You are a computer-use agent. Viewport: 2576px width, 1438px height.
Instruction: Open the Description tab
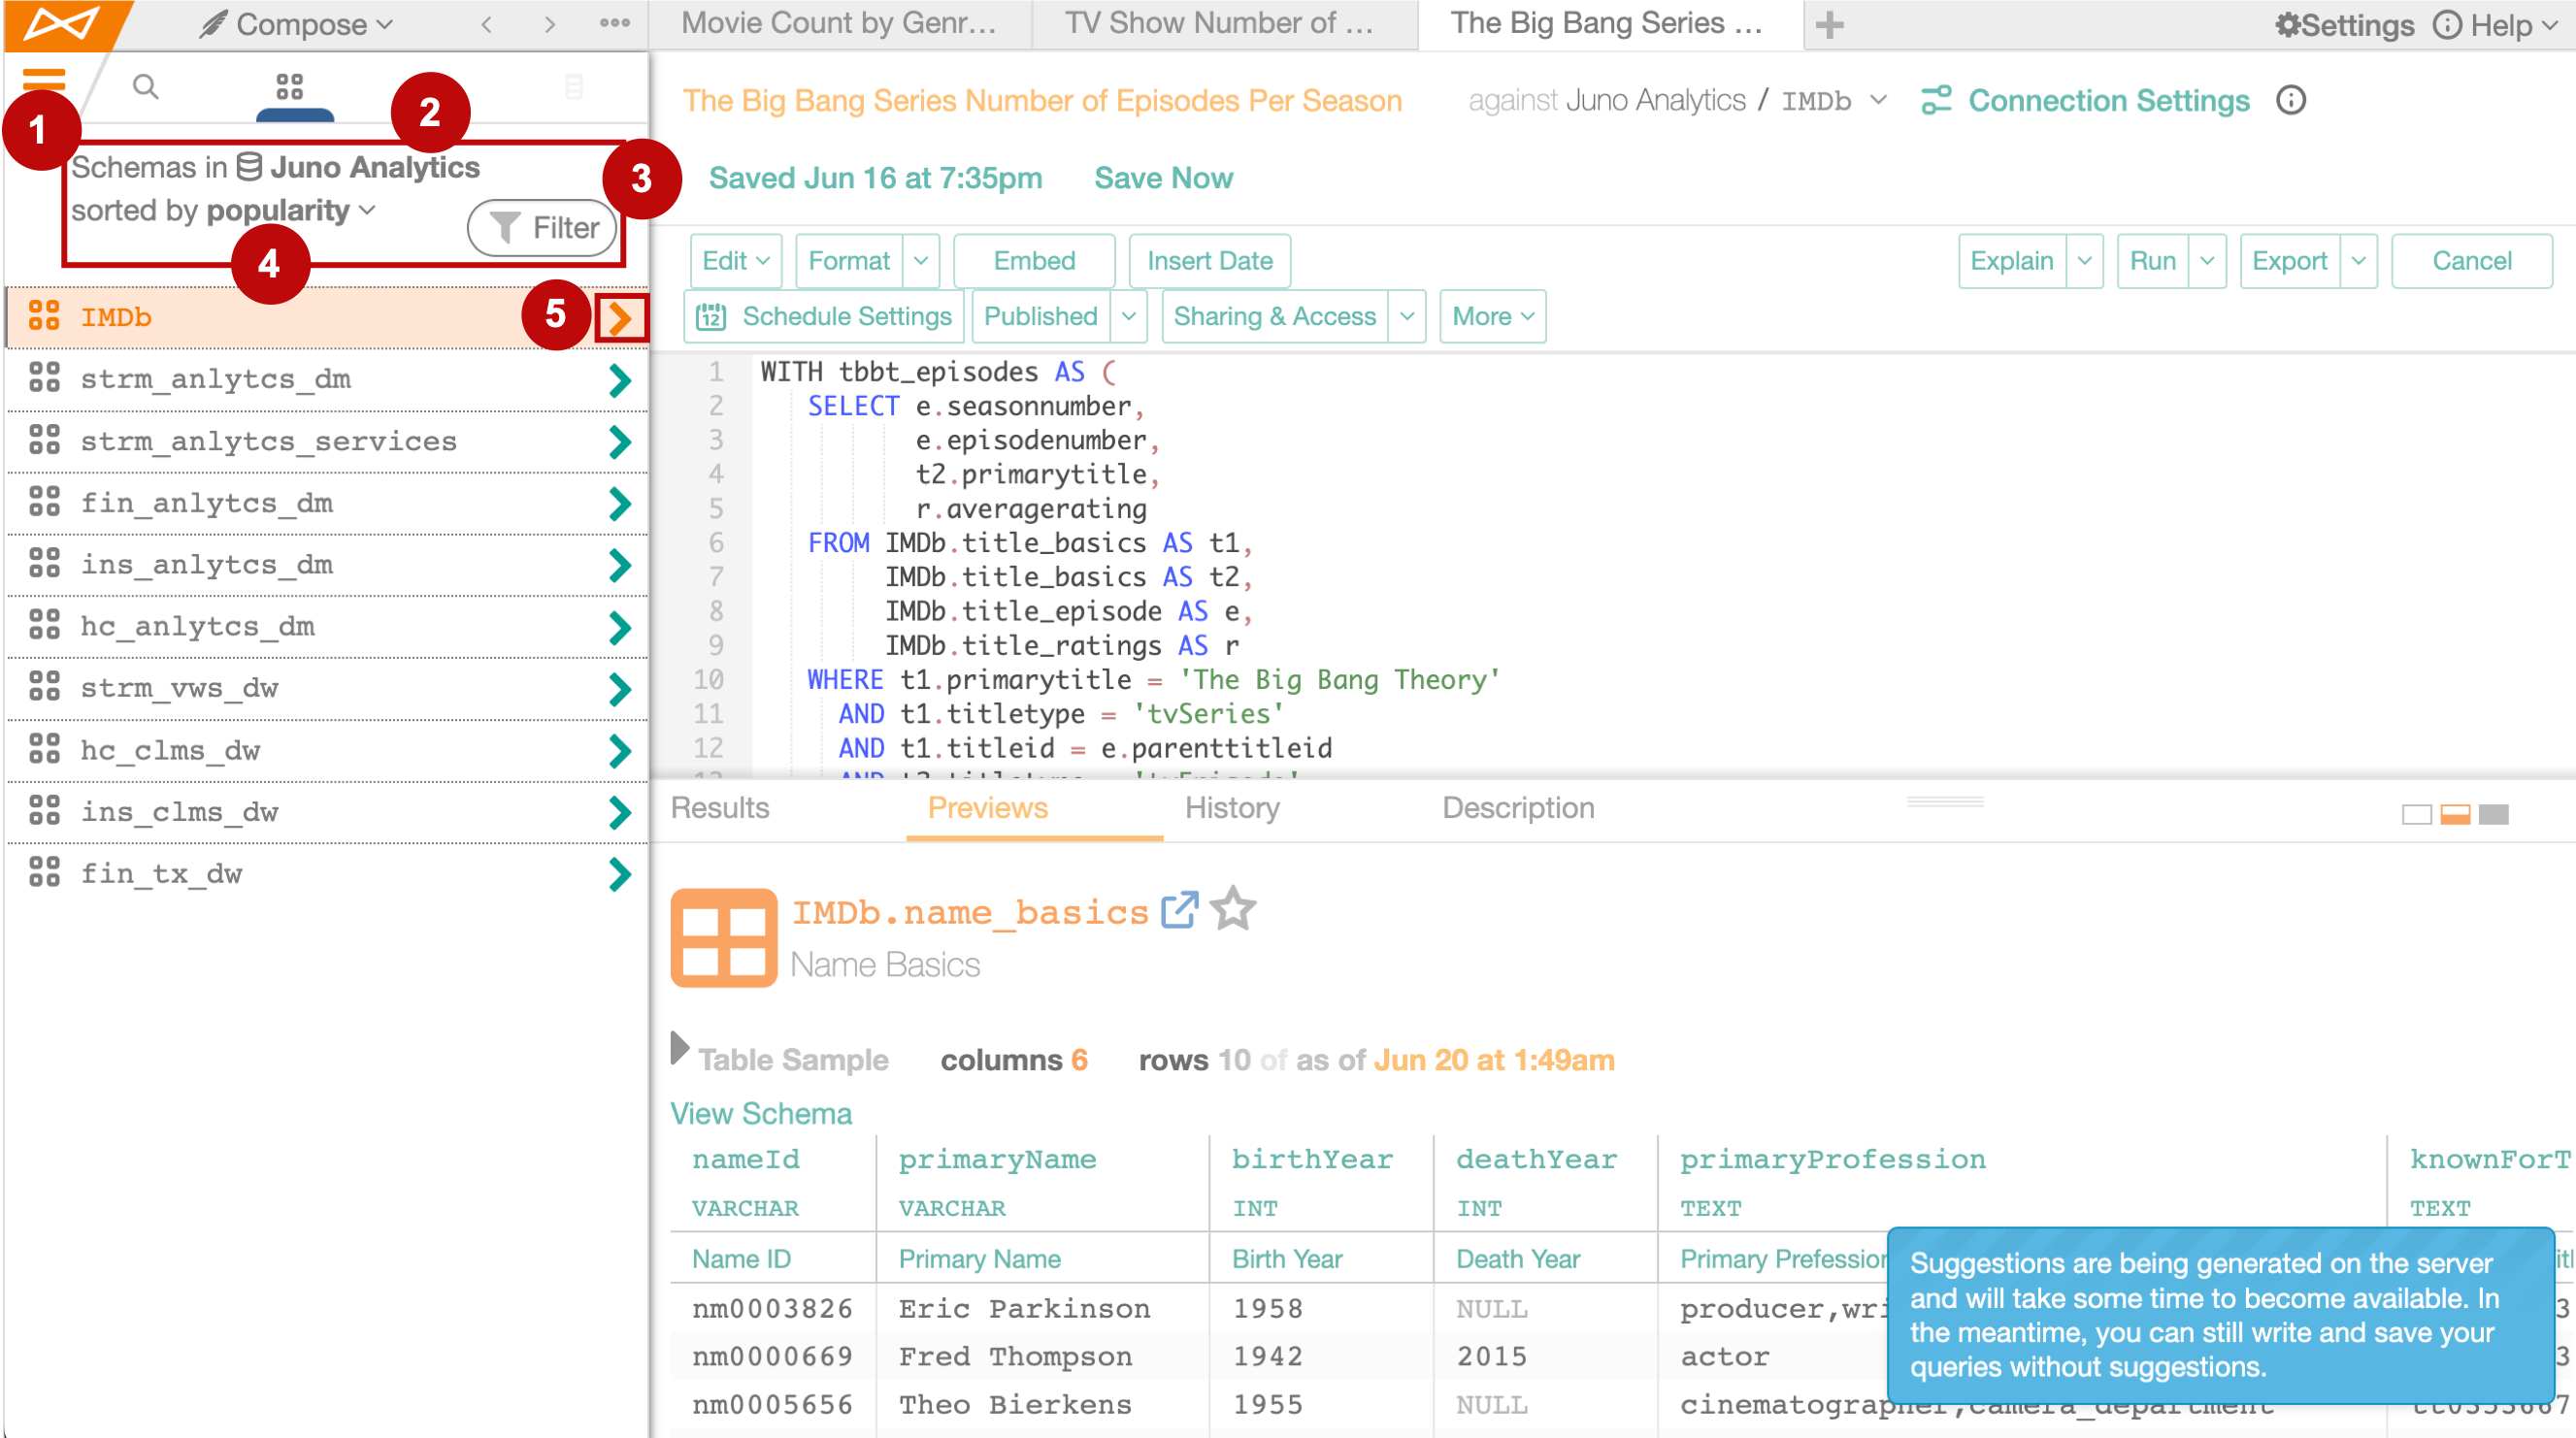(1518, 808)
